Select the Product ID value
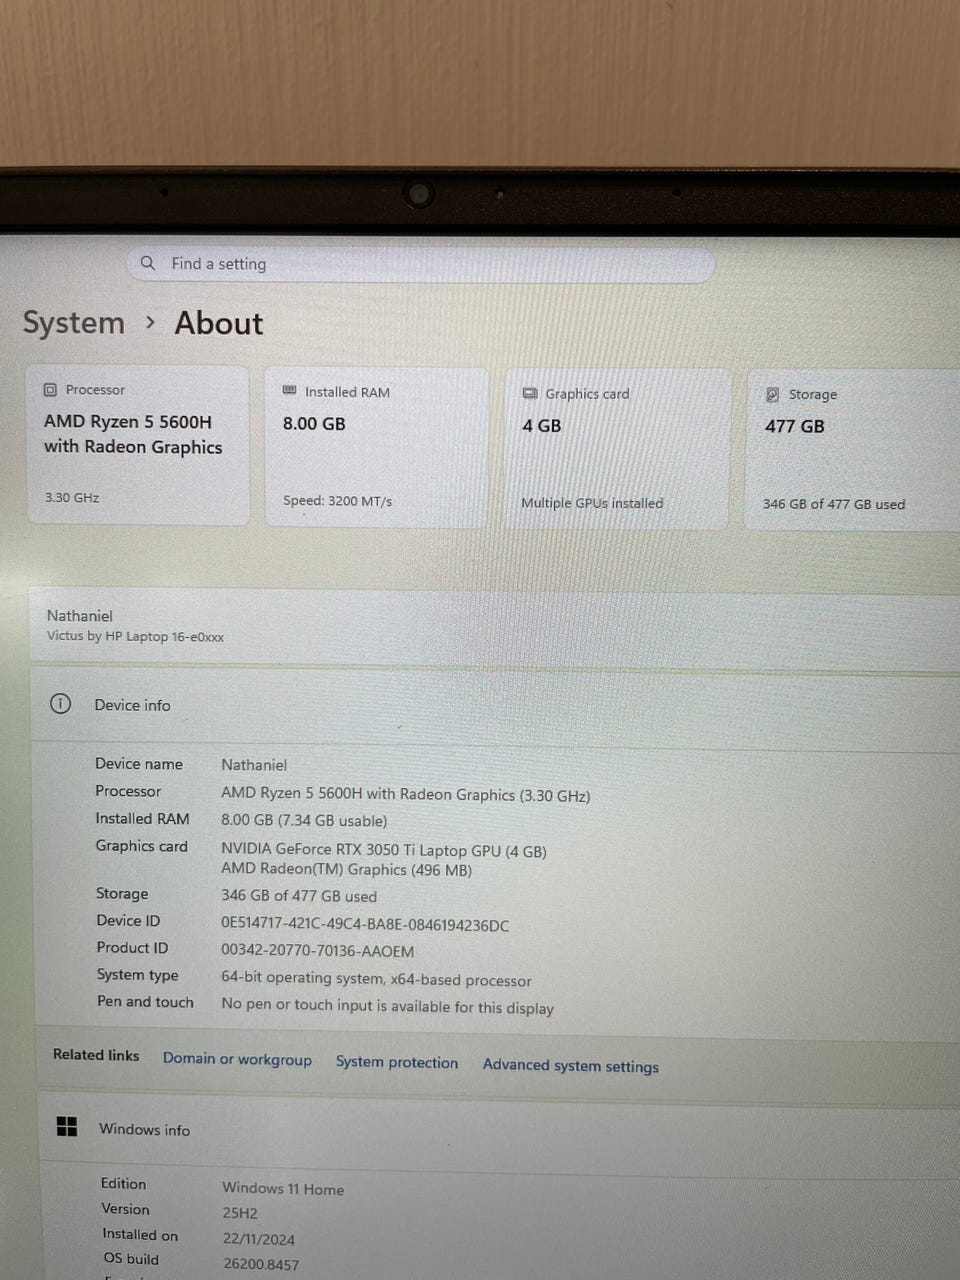960x1280 pixels. (317, 951)
